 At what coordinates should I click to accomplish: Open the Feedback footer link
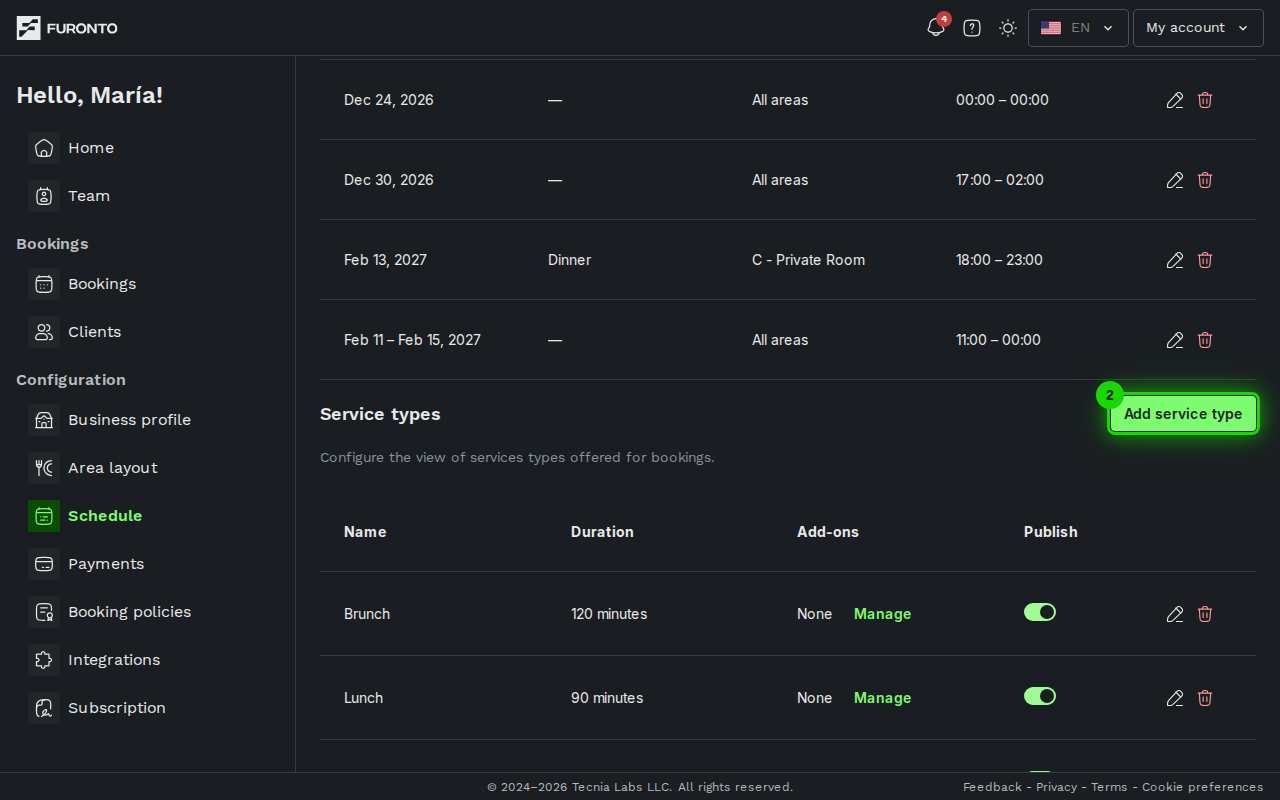click(992, 787)
